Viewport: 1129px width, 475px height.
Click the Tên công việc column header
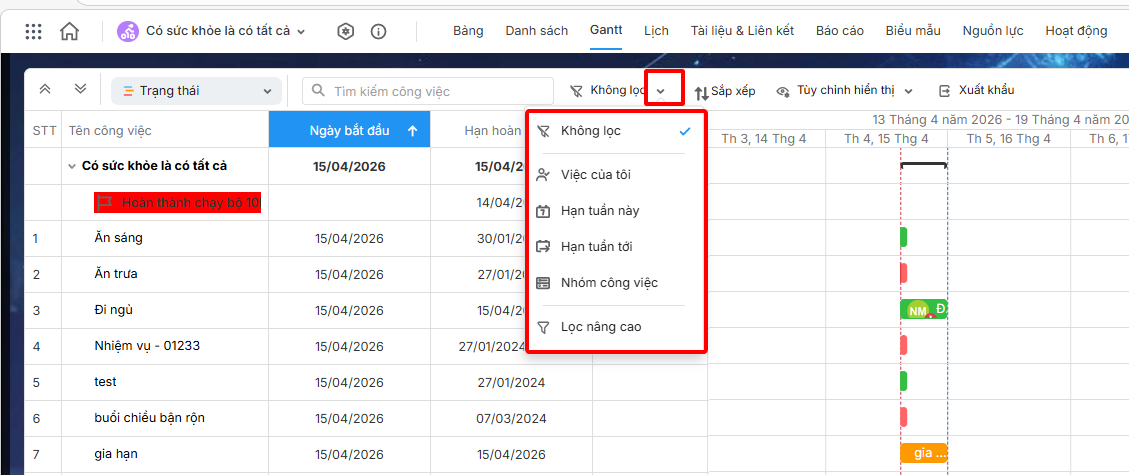coord(165,130)
